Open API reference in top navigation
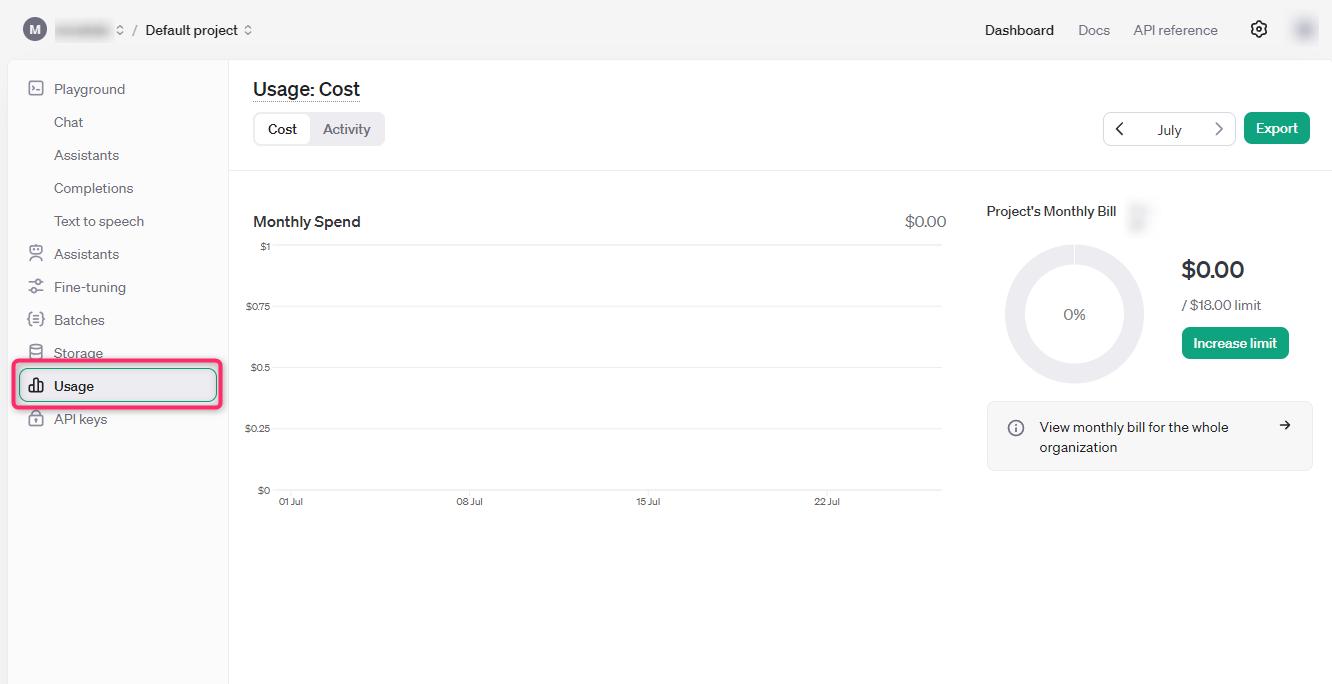Image resolution: width=1332 pixels, height=684 pixels. point(1175,30)
